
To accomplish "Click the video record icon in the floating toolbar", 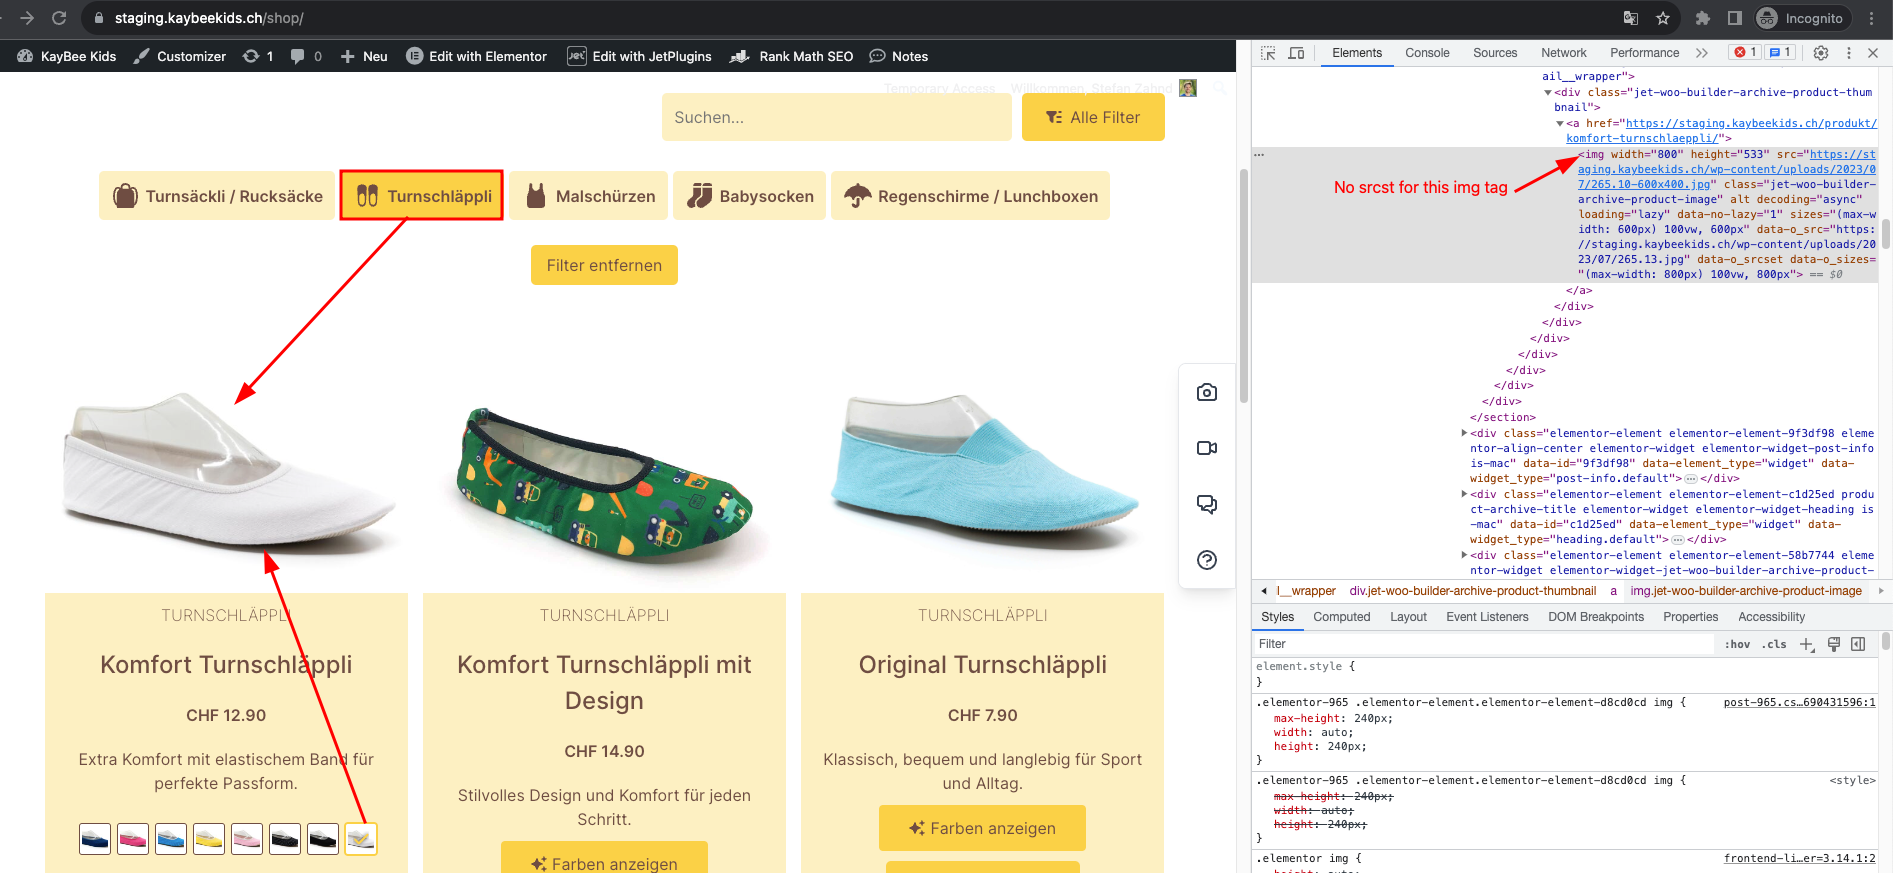I will coord(1207,448).
